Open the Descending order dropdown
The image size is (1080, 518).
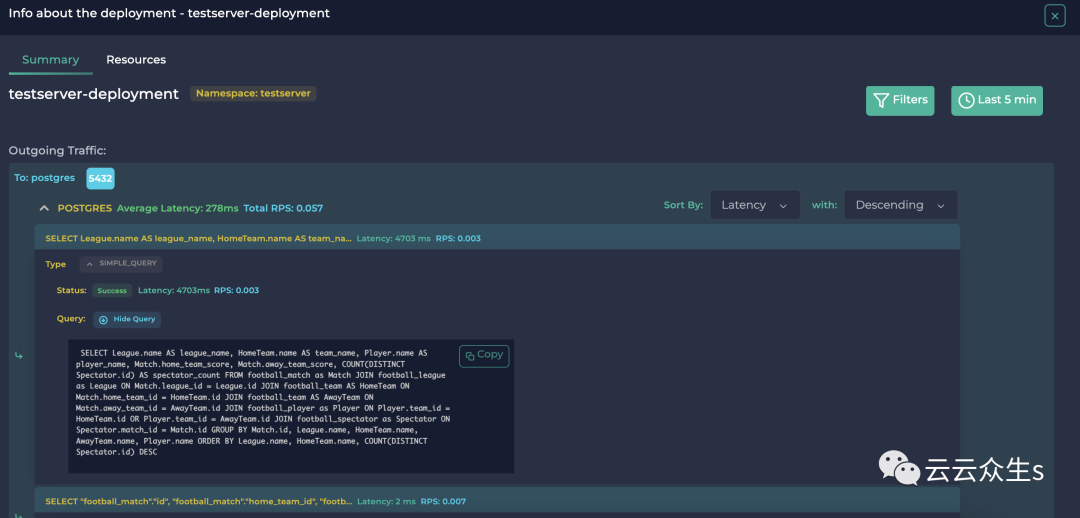click(900, 205)
